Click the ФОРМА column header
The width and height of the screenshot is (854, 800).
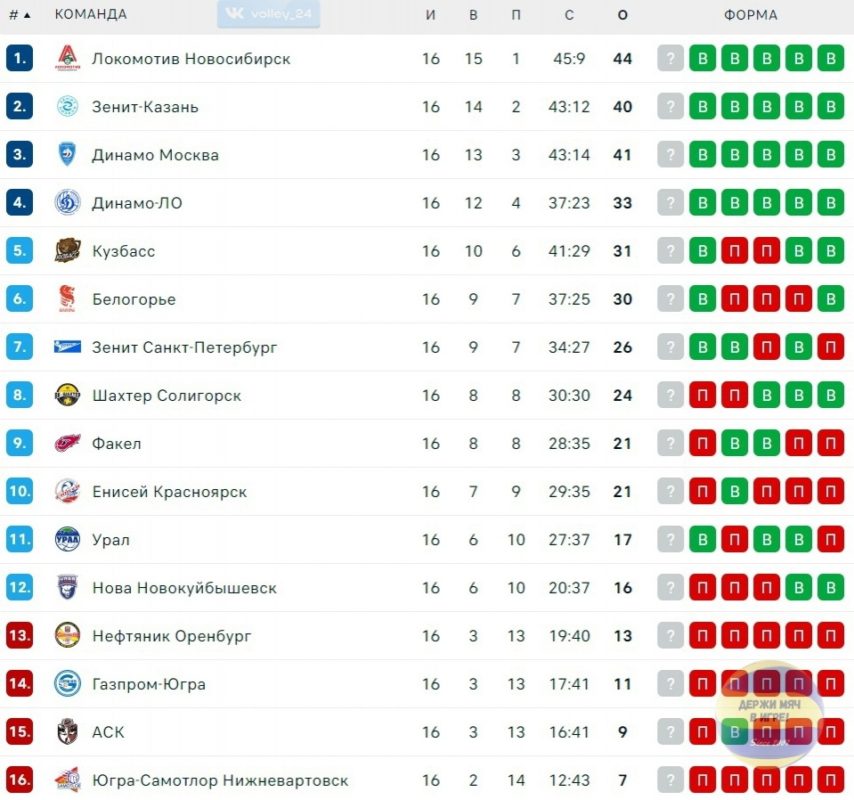[751, 15]
